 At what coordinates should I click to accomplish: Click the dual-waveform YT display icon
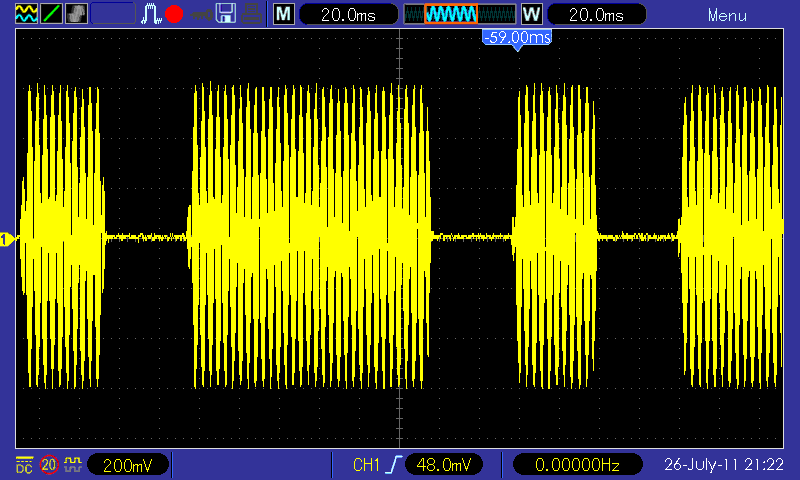25,14
